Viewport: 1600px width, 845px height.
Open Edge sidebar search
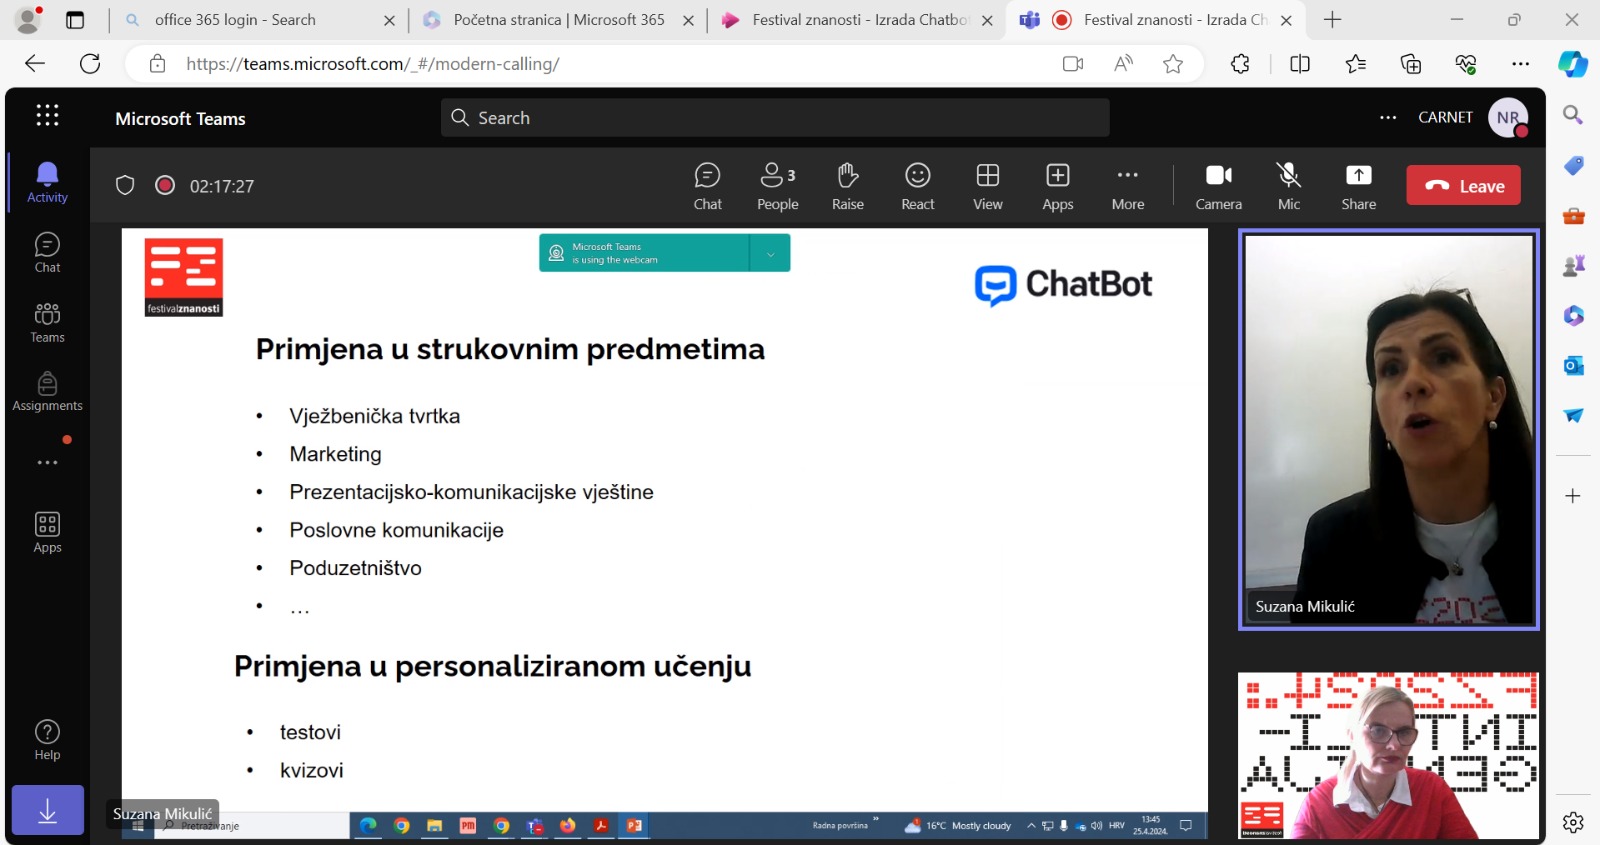point(1573,115)
